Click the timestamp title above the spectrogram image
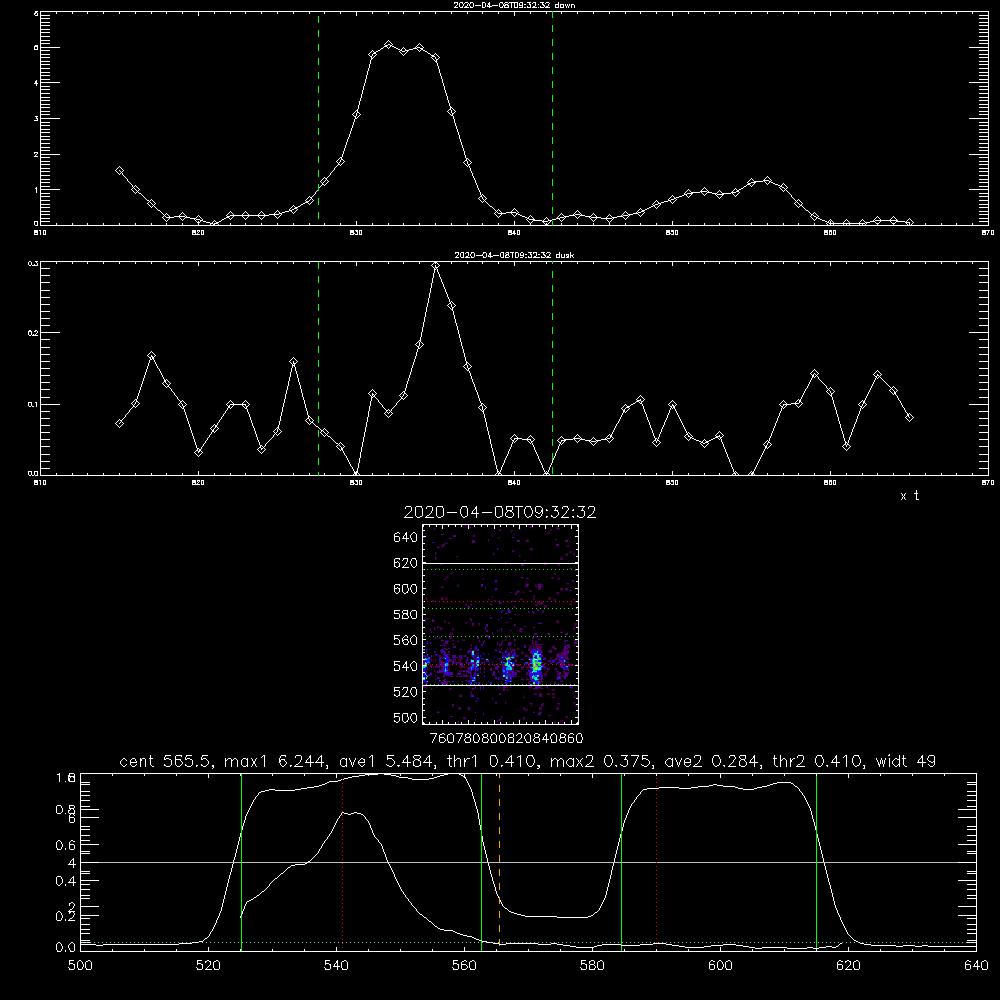 500,512
